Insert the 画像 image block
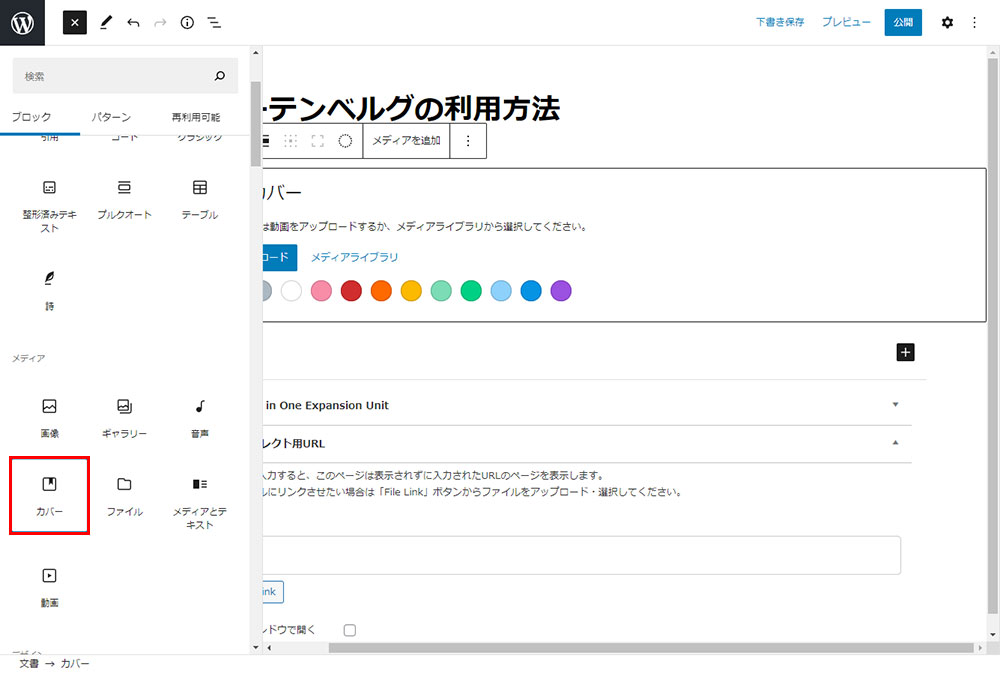This screenshot has height=673, width=1000. pyautogui.click(x=49, y=416)
